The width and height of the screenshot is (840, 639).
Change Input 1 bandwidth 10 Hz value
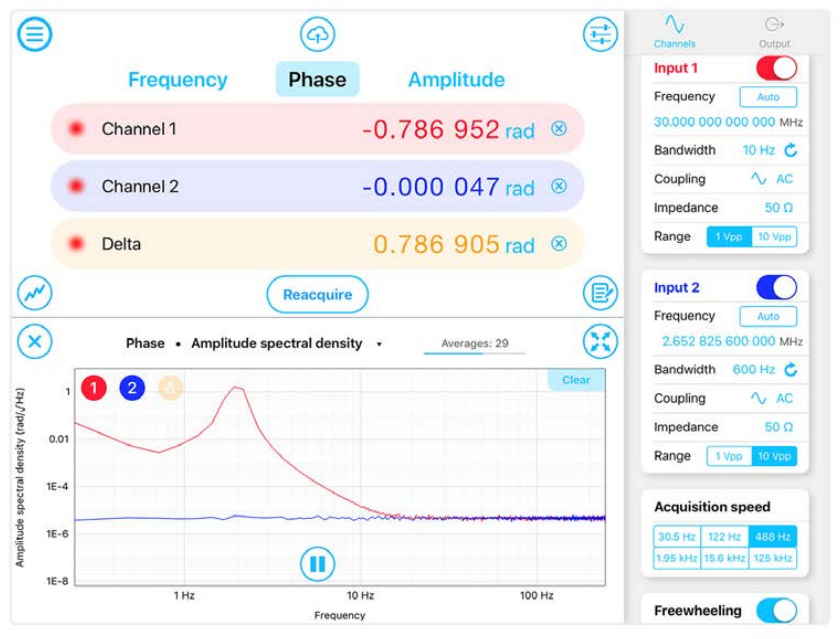[x=759, y=150]
